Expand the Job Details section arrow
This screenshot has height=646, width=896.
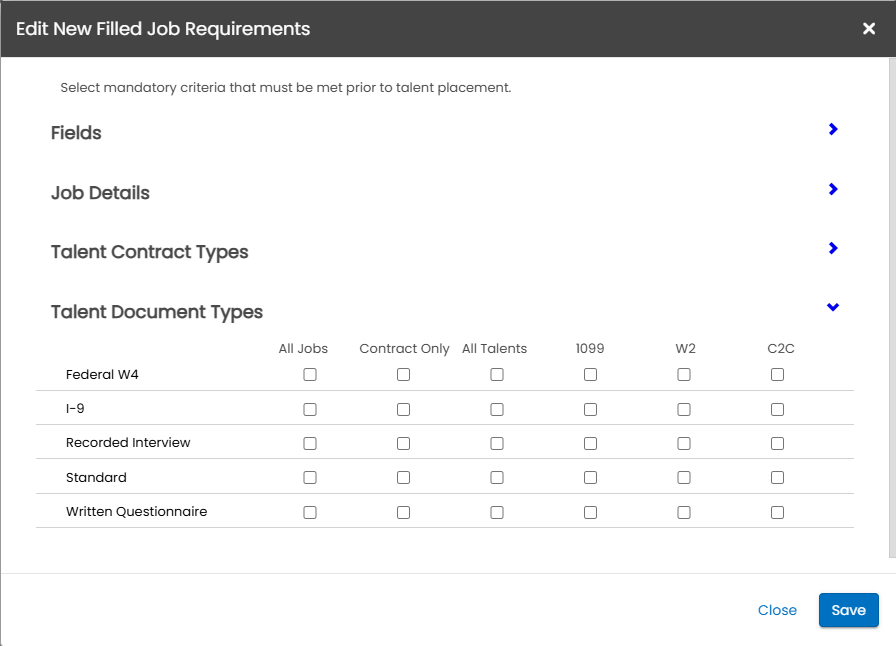pos(833,190)
